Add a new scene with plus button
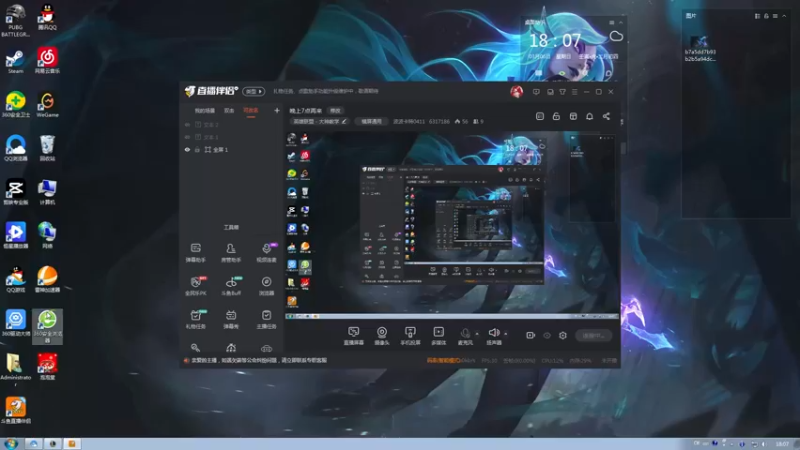This screenshot has width=800, height=450. click(x=277, y=110)
